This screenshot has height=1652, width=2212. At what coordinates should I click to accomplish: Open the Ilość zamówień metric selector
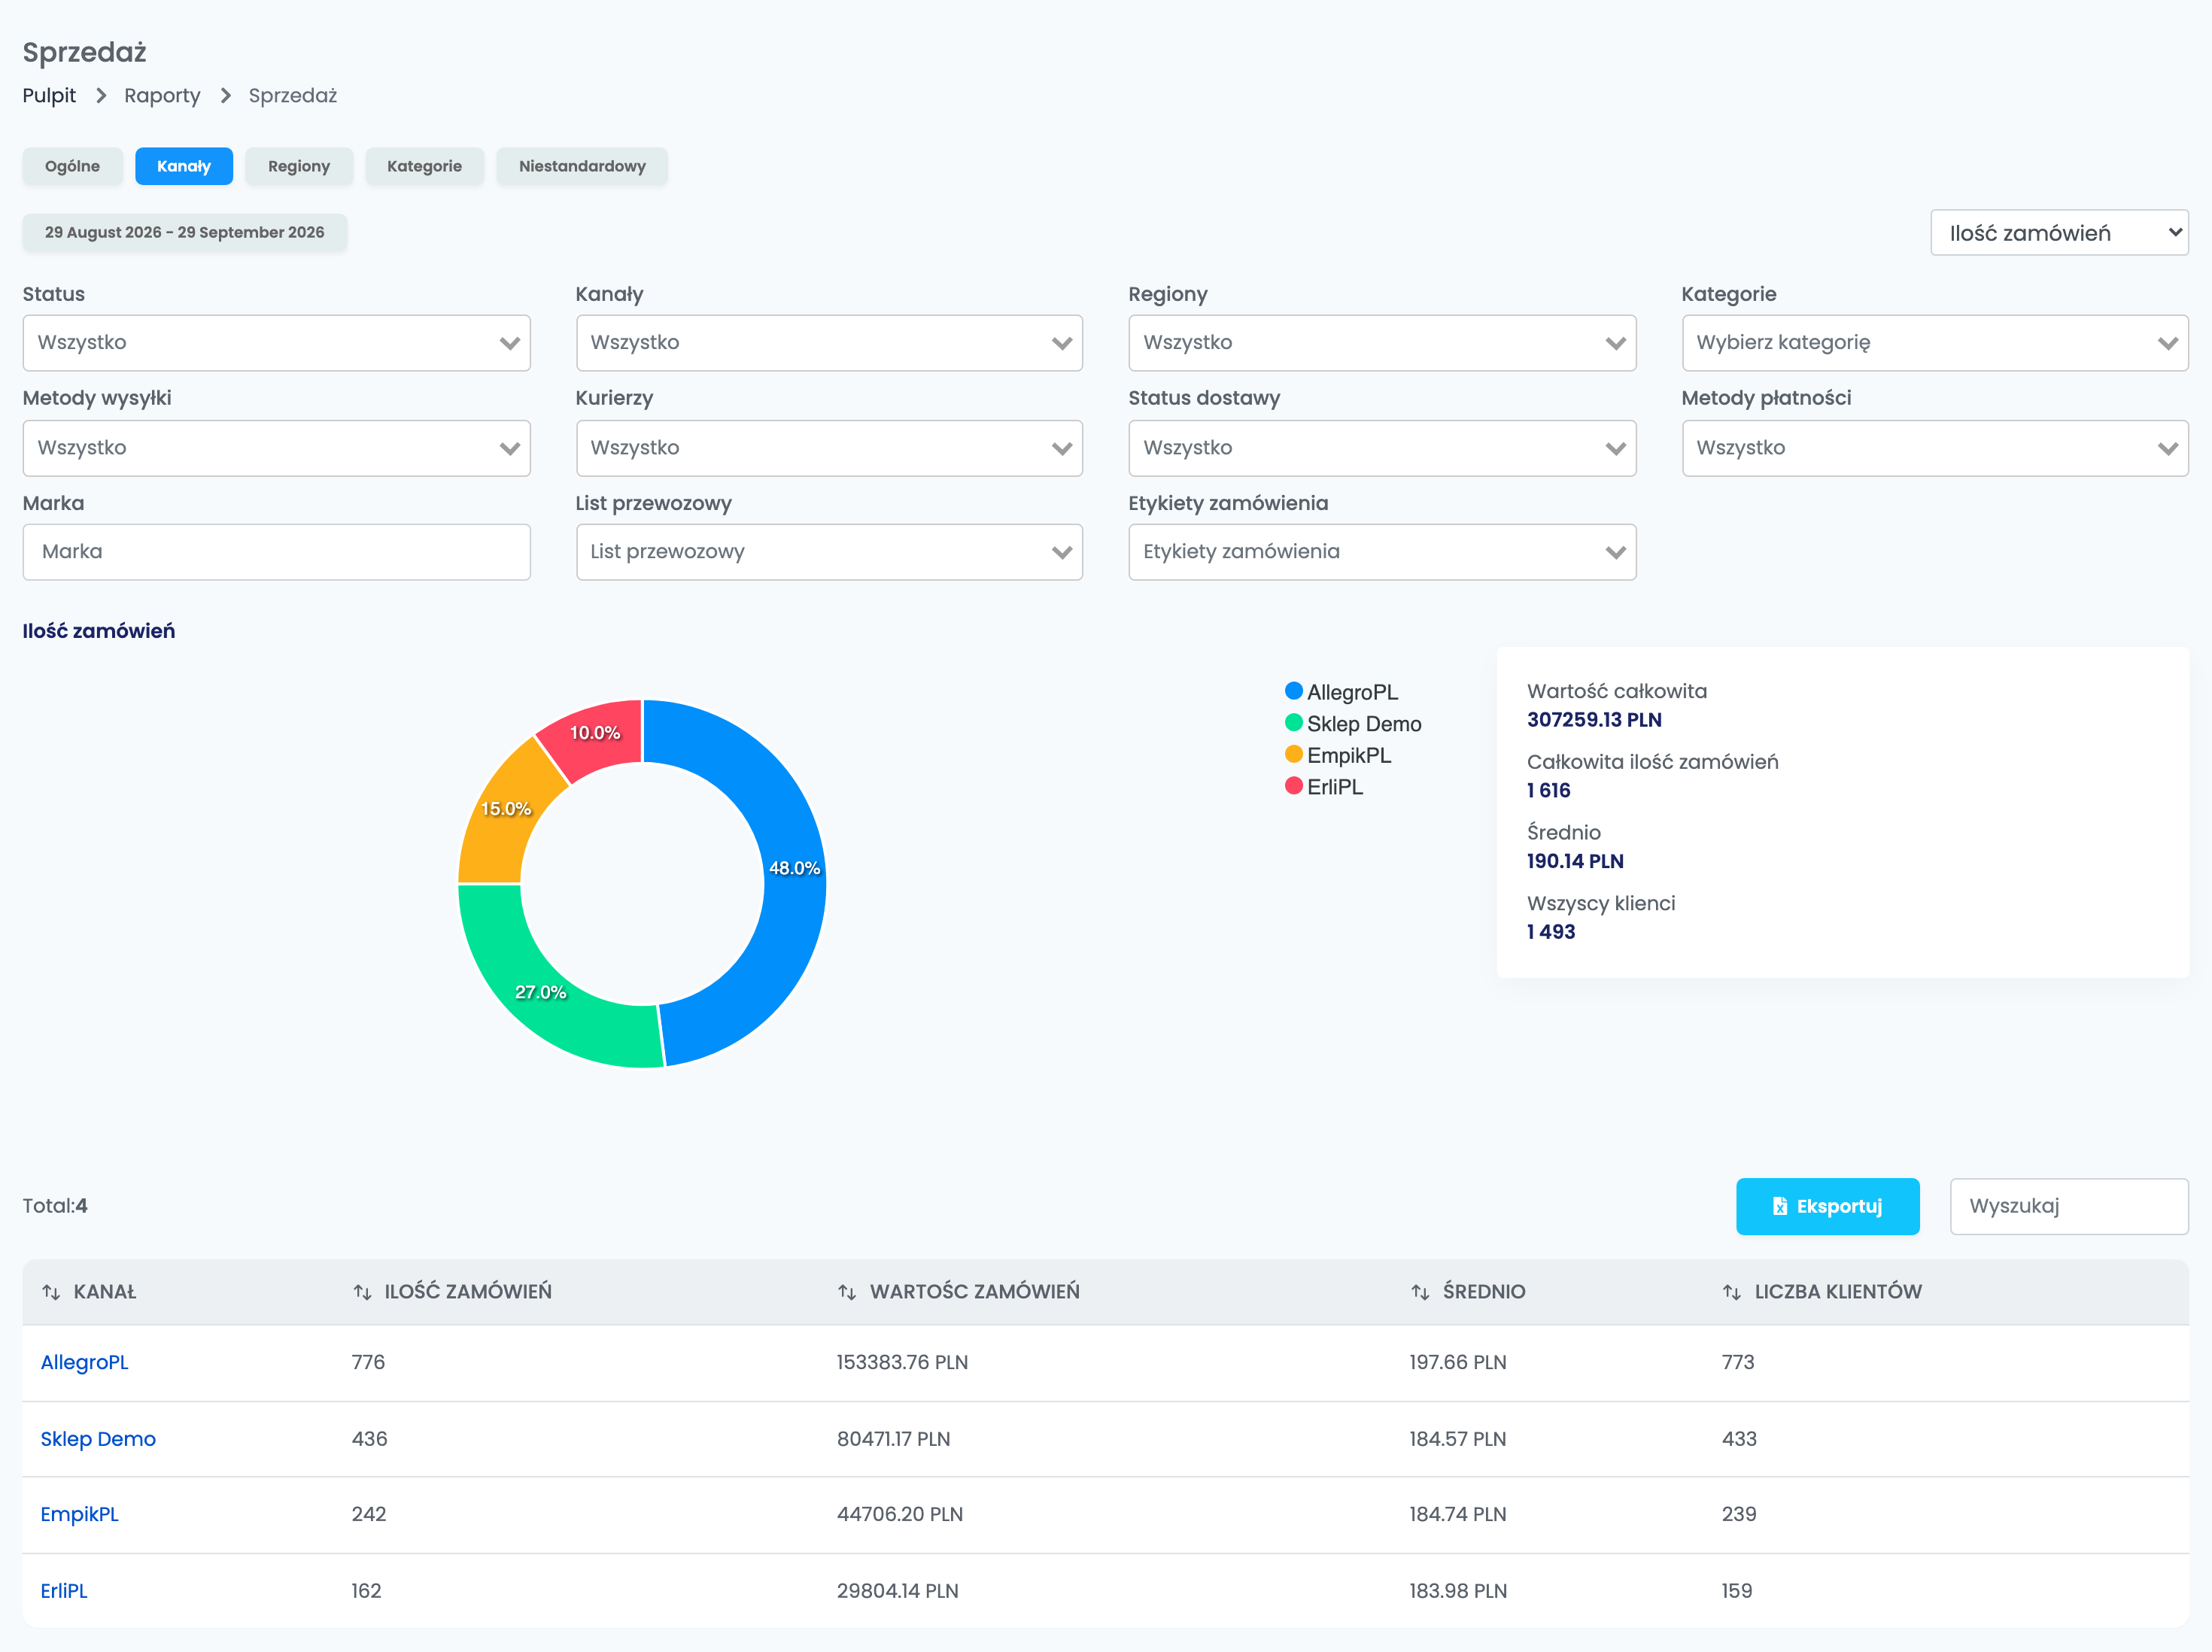(x=2059, y=233)
